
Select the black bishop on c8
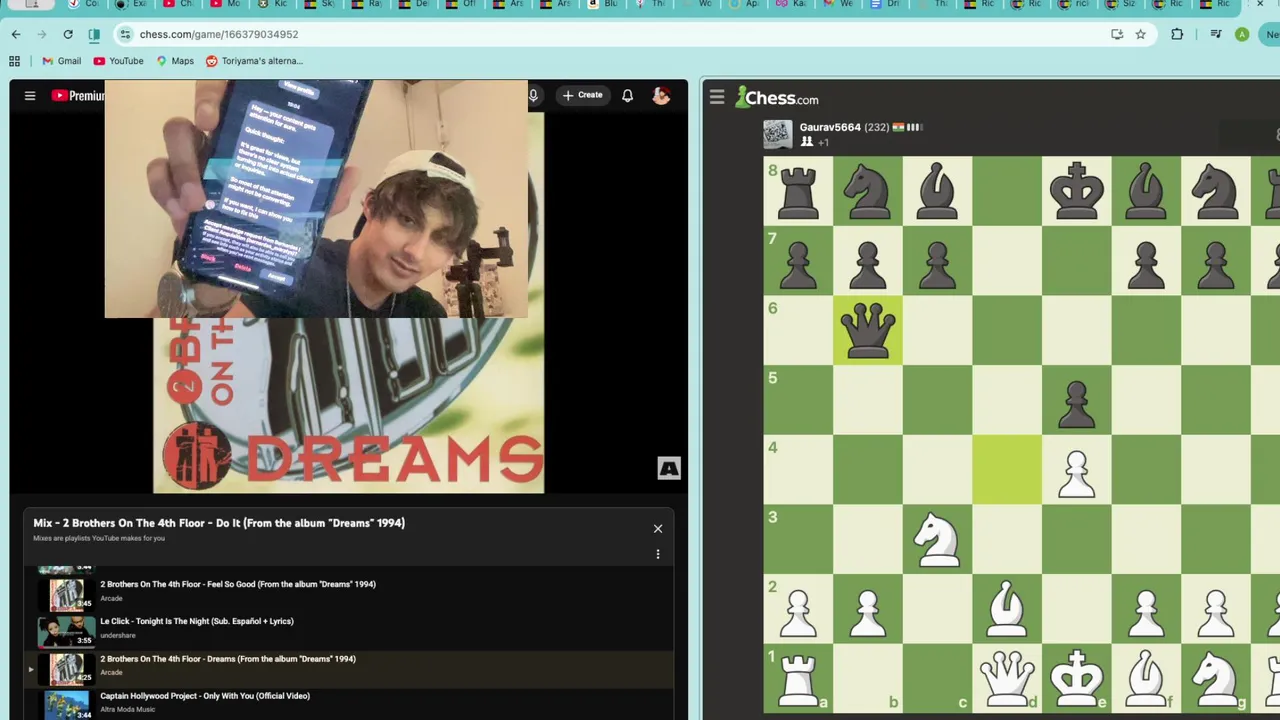(x=938, y=191)
